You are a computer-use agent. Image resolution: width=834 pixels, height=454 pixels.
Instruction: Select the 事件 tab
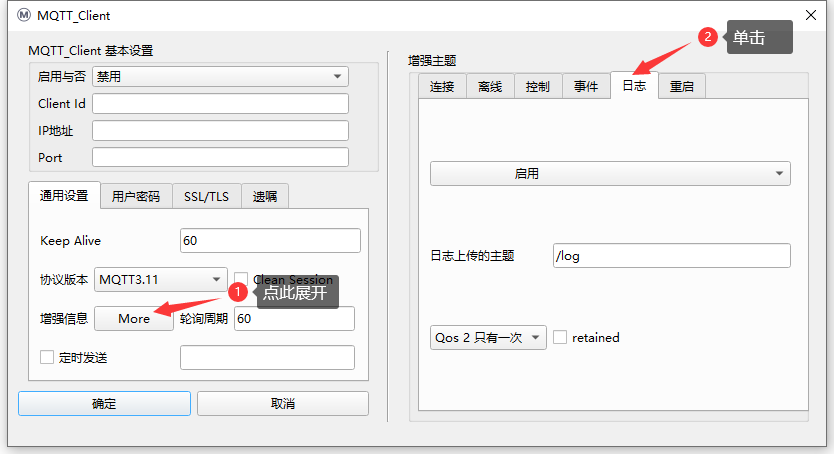point(586,86)
